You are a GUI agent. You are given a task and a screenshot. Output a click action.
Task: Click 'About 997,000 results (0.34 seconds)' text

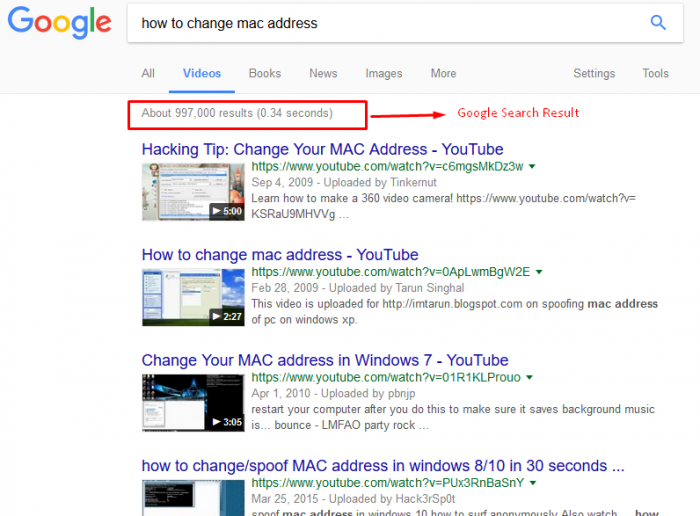(x=237, y=113)
